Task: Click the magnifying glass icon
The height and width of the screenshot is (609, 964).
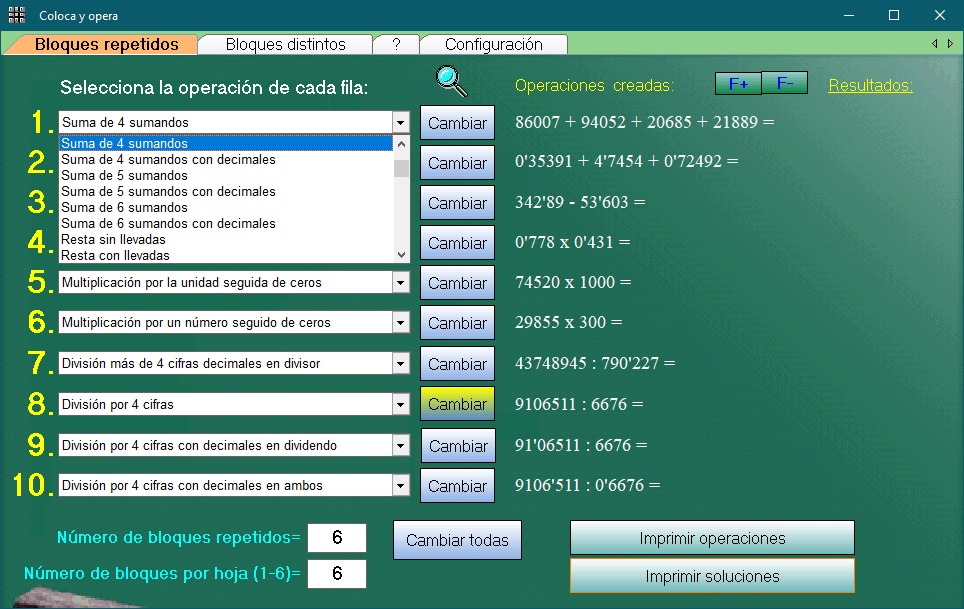Action: coord(452,82)
